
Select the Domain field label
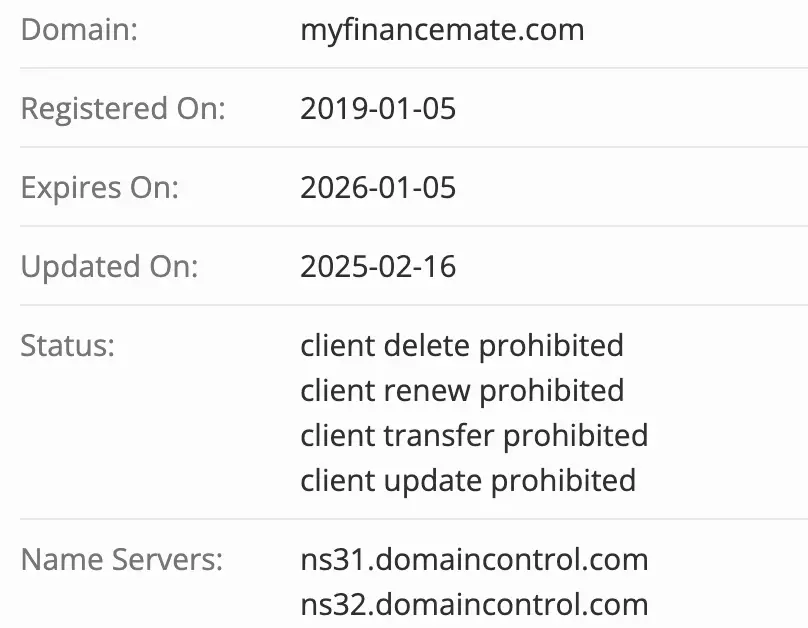point(79,29)
